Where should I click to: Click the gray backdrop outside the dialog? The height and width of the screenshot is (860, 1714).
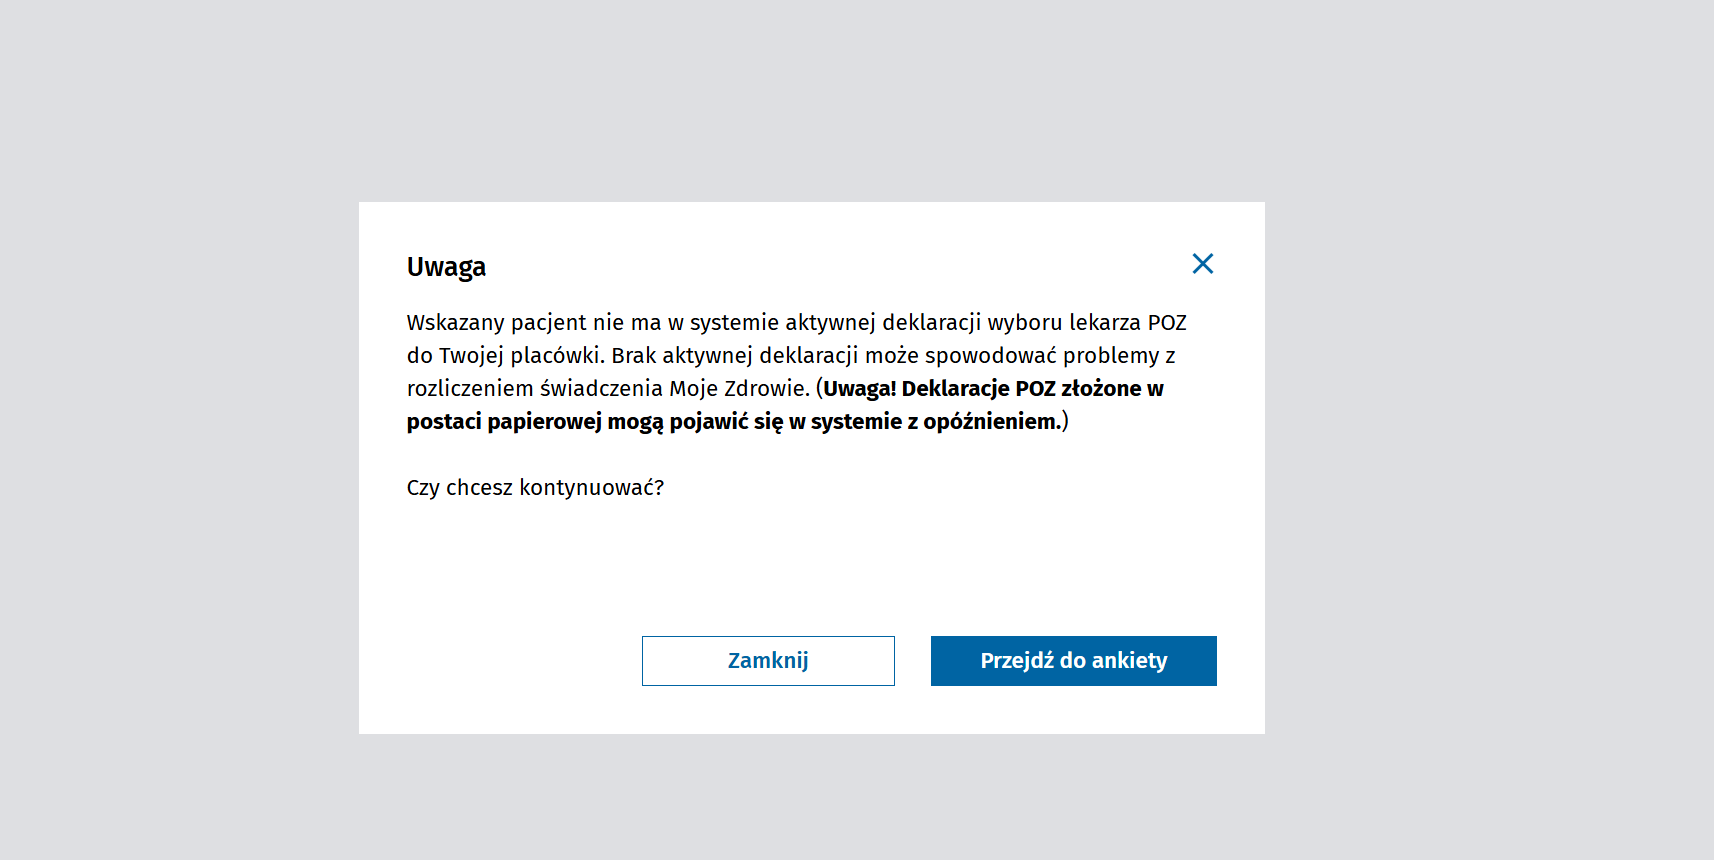click(x=170, y=430)
